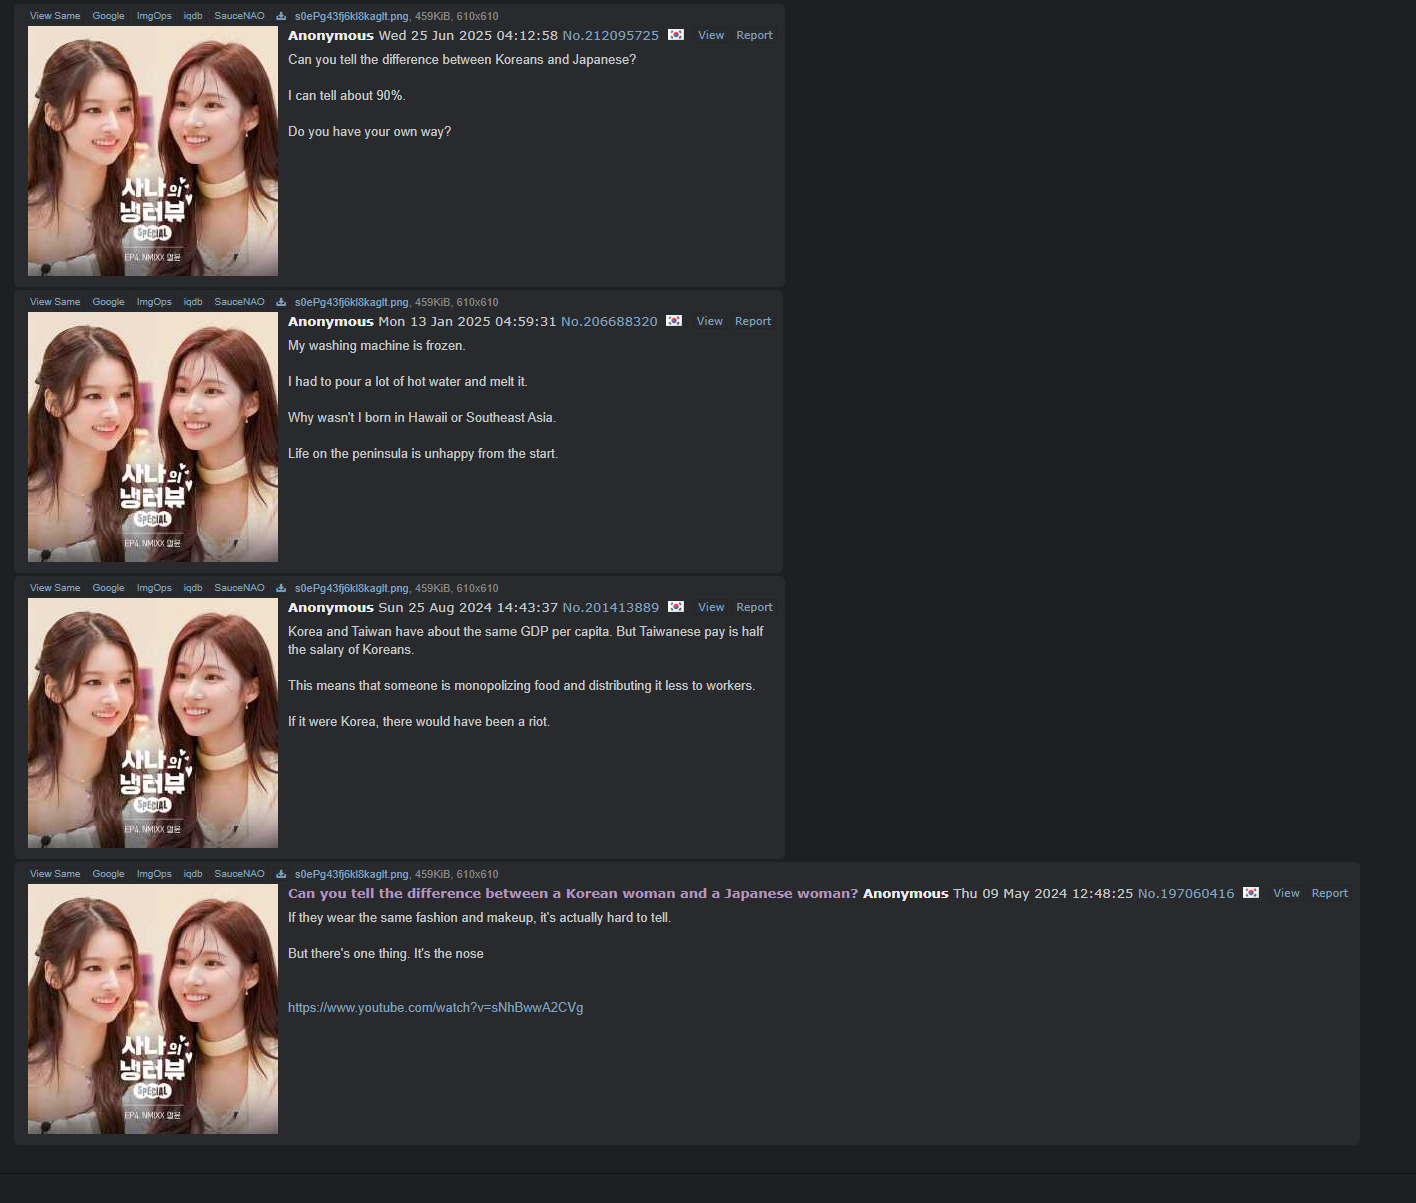Click View Same above the 25 Aug 2024 post
The height and width of the screenshot is (1203, 1416).
[x=55, y=588]
